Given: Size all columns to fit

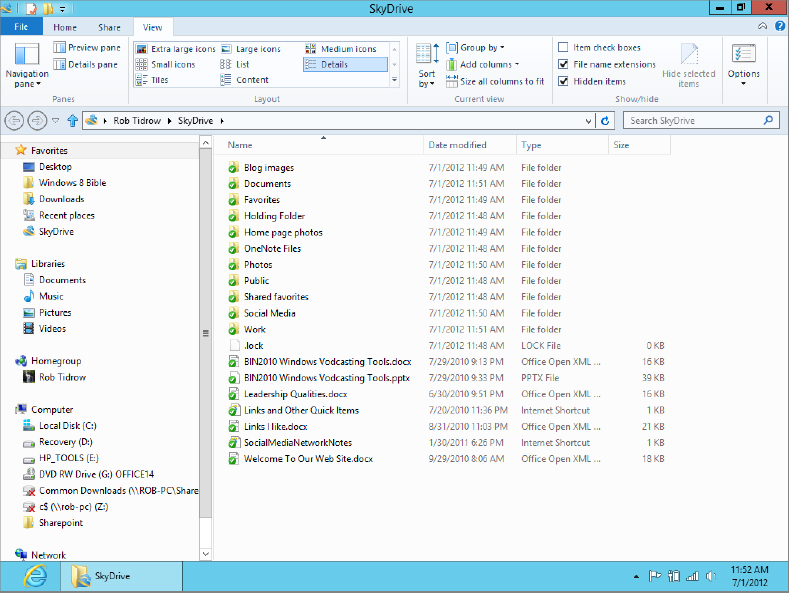Looking at the screenshot, I should click(x=495, y=81).
